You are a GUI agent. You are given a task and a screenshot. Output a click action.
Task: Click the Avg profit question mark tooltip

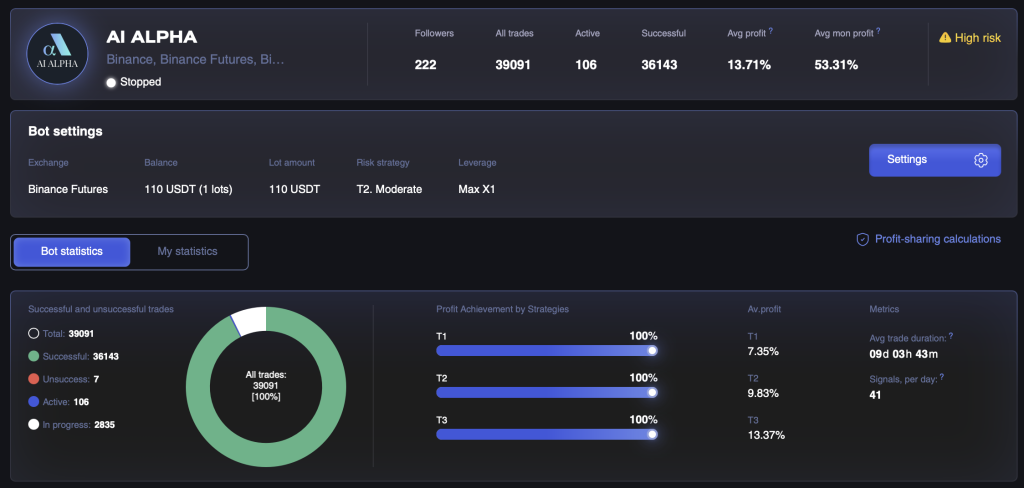tap(771, 30)
